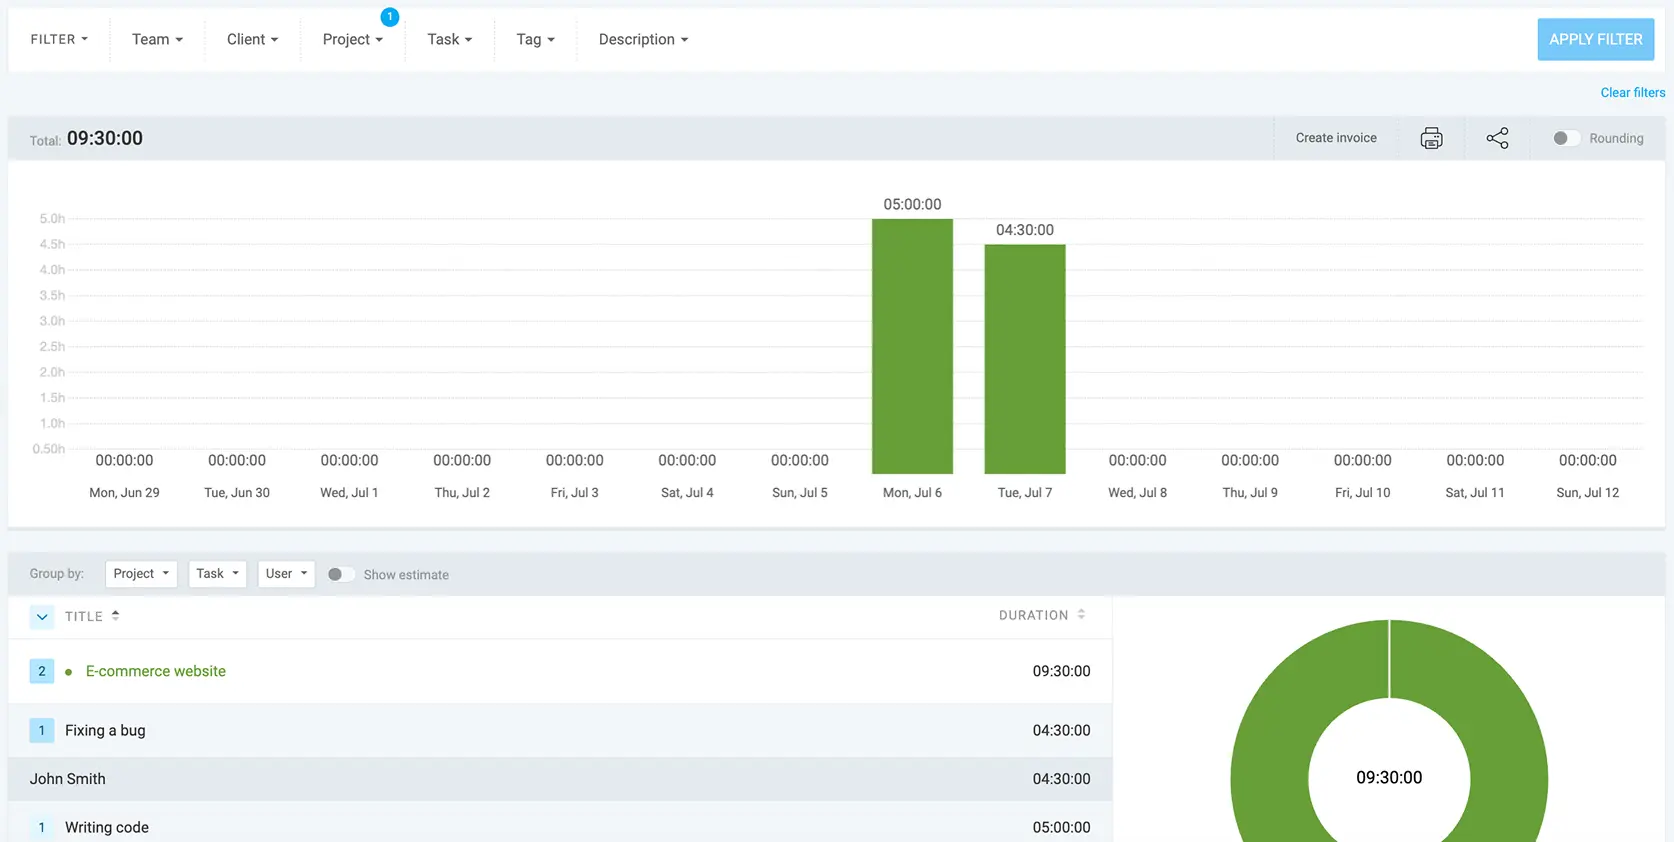Open the Client filter menu
This screenshot has width=1674, height=842.
(x=252, y=39)
